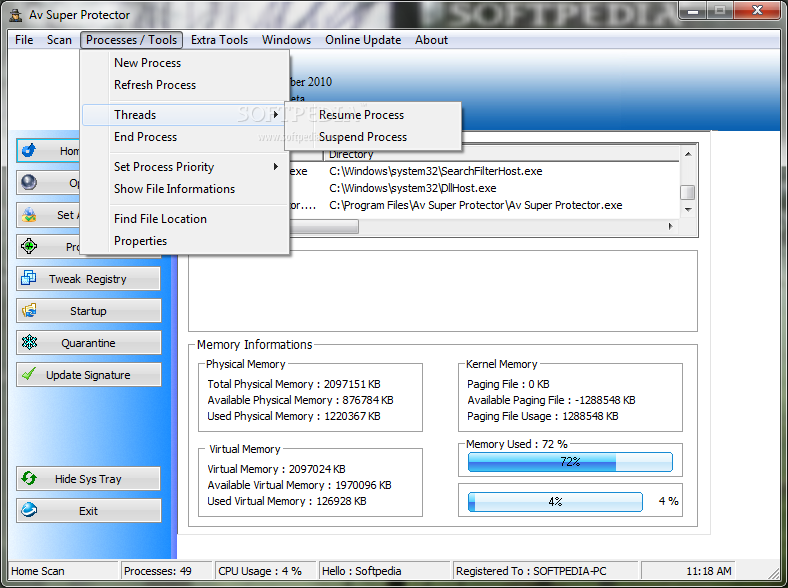Screen dimensions: 788x588
Task: Click the Tweak Registry button
Action: coord(88,278)
